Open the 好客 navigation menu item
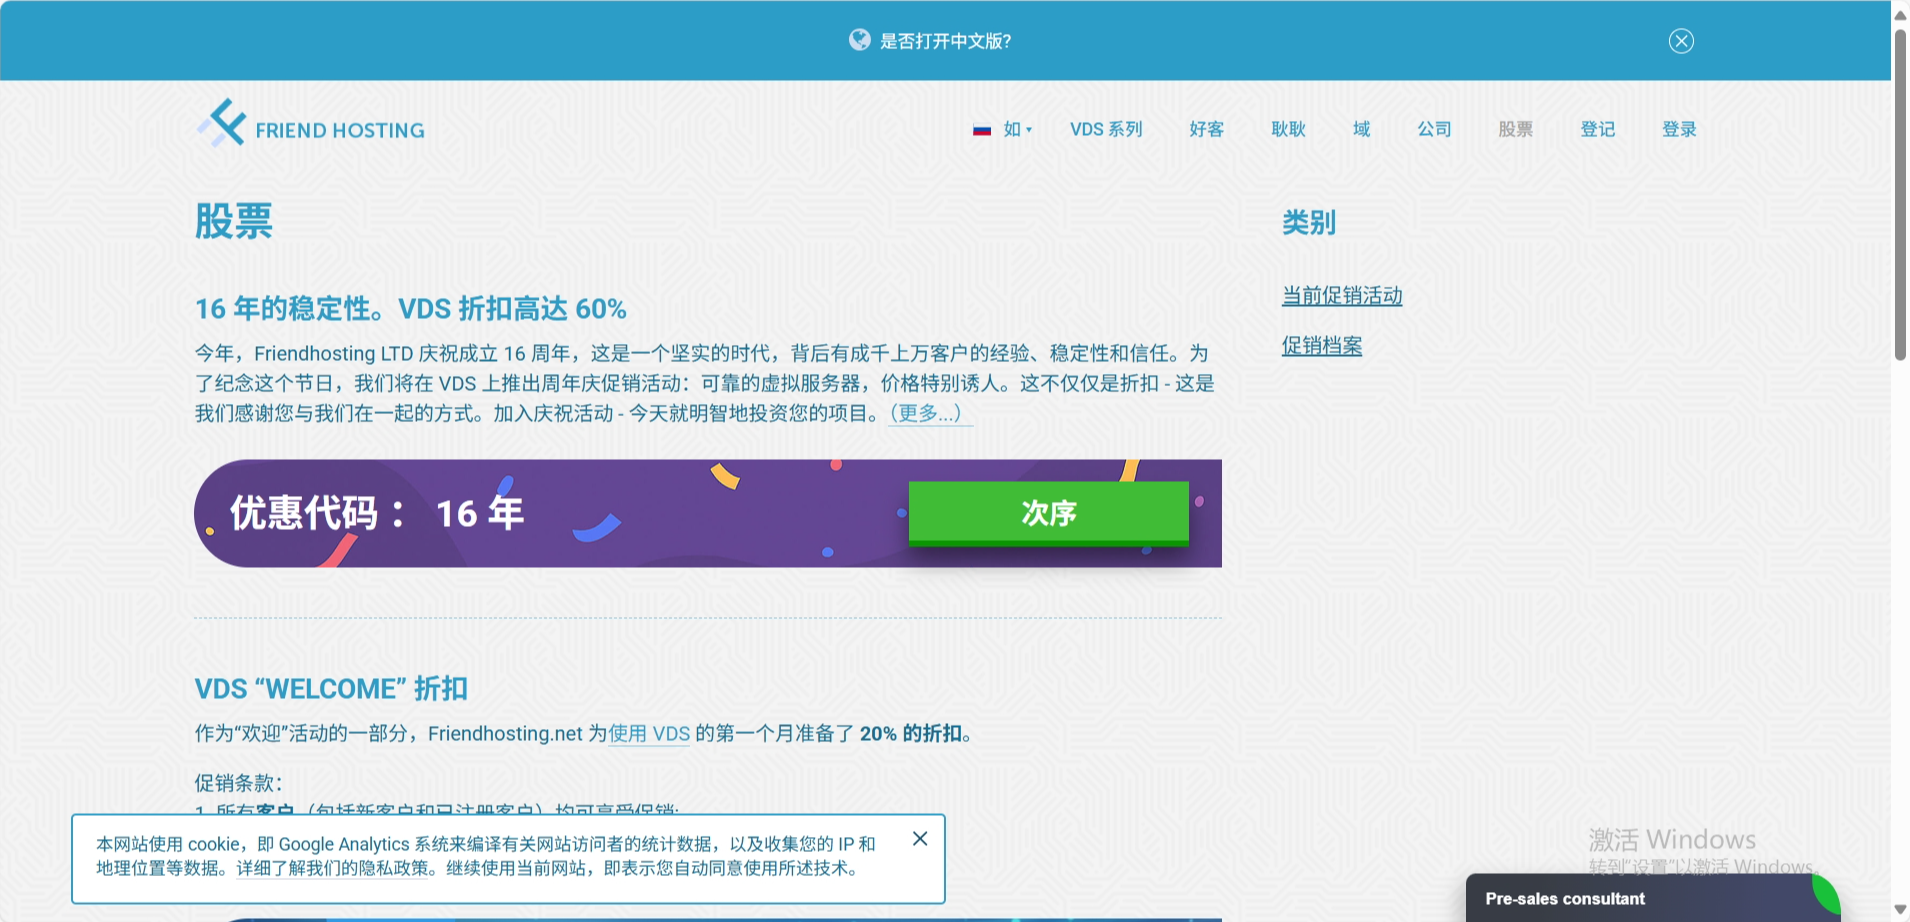Screen dimensions: 1910x922 (x=1206, y=129)
